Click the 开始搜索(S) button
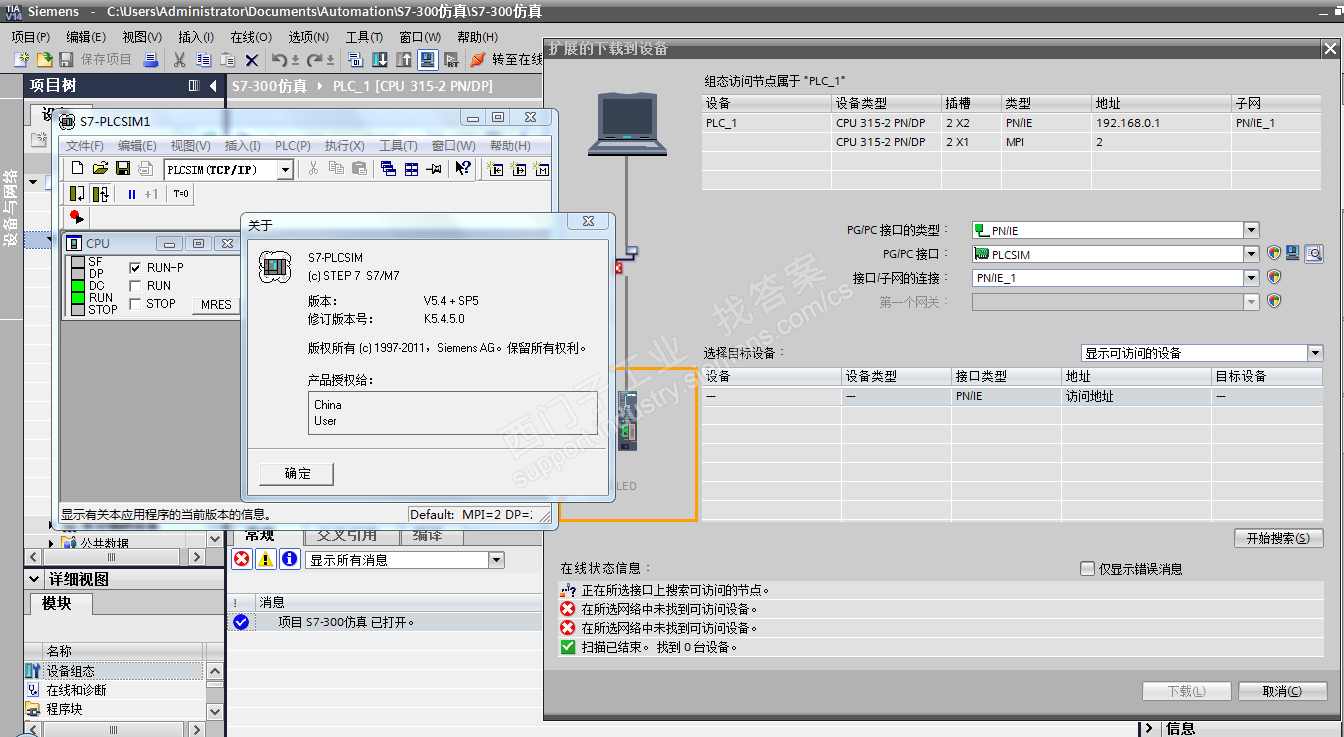This screenshot has width=1344, height=737. click(1278, 538)
